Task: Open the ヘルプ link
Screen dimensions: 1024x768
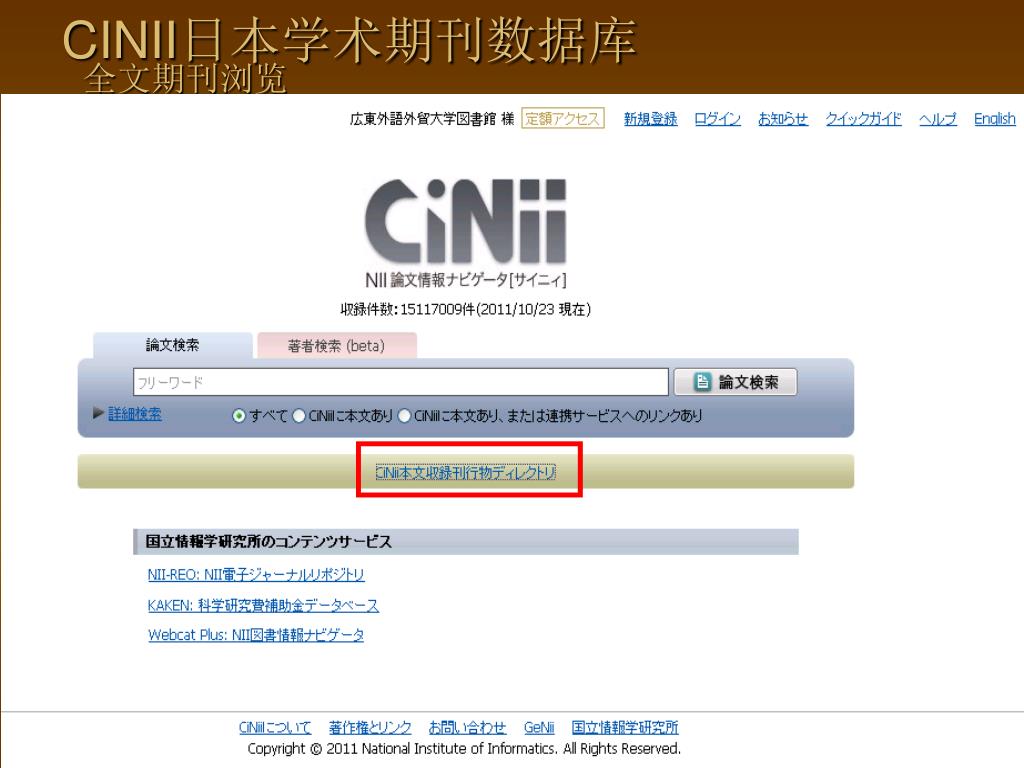Action: coord(938,119)
